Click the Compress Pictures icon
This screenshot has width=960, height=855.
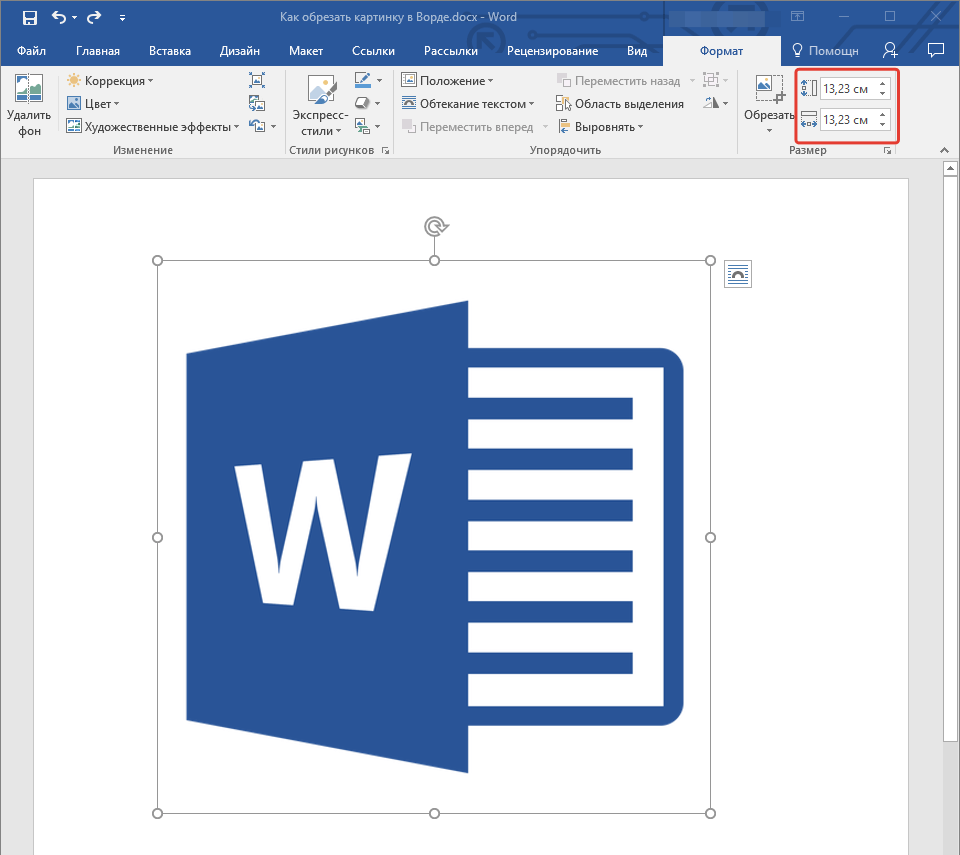257,80
